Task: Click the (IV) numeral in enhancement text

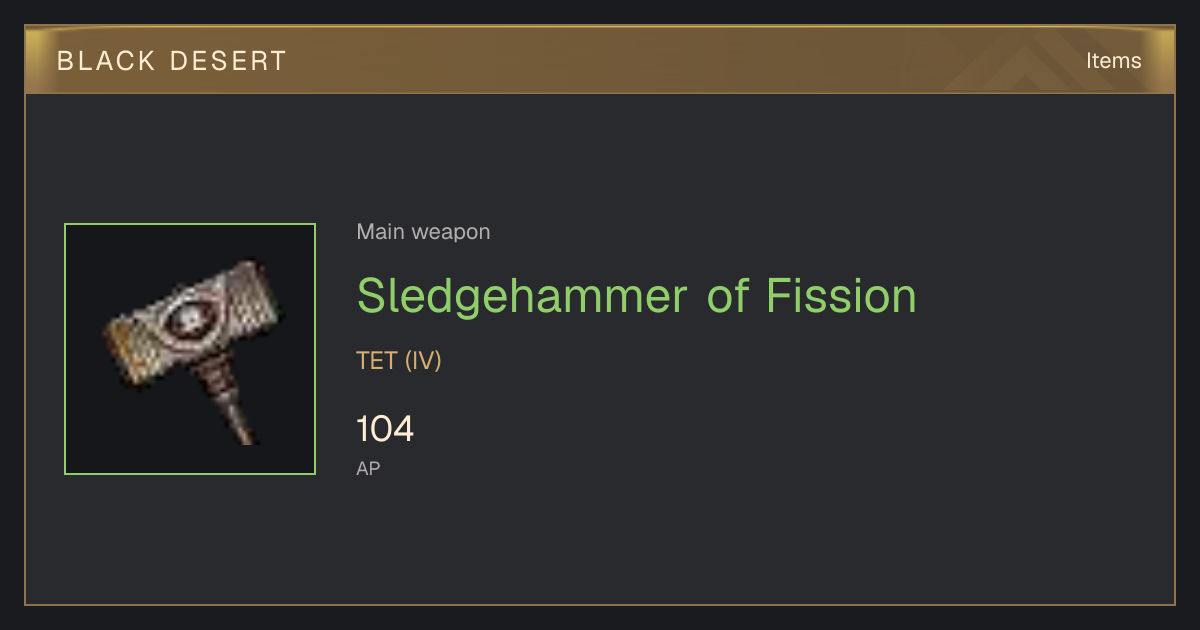Action: (423, 361)
